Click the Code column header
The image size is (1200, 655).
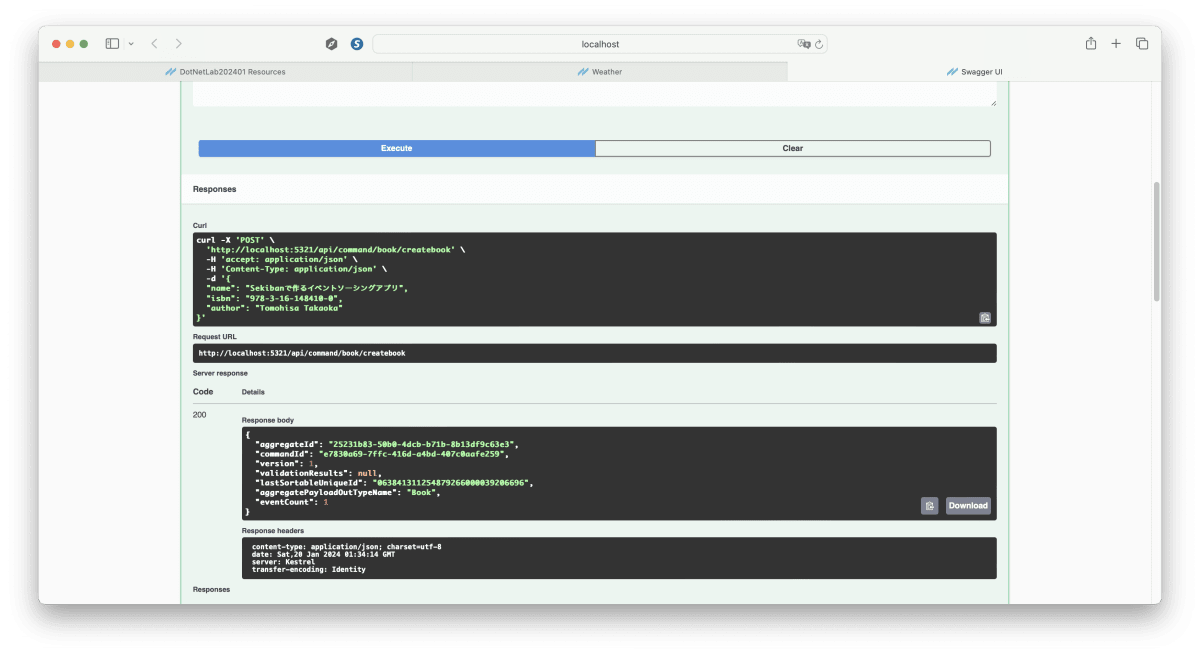203,391
